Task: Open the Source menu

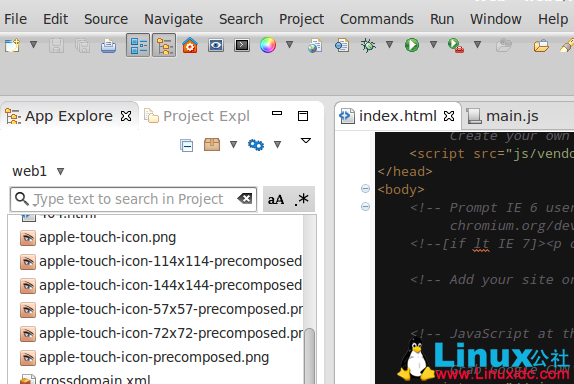Action: point(106,19)
